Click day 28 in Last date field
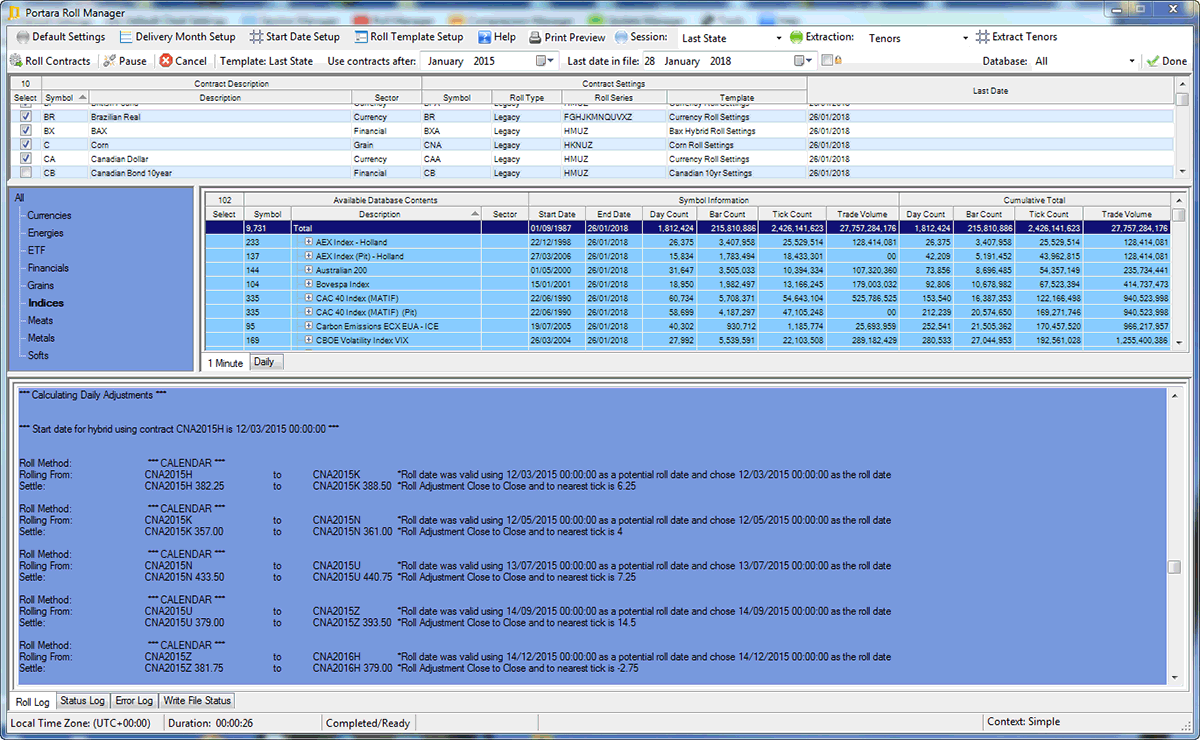This screenshot has height=740, width=1200. [x=650, y=61]
